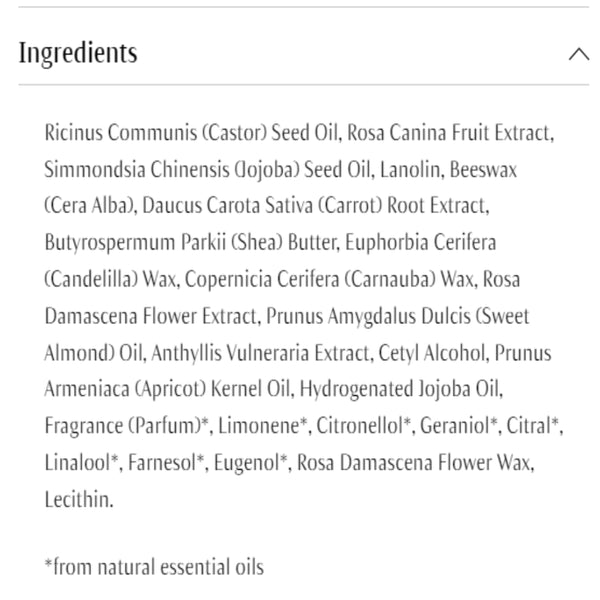Click the final ingredient Lecithin
Image resolution: width=600 pixels, height=600 pixels.
pos(79,500)
